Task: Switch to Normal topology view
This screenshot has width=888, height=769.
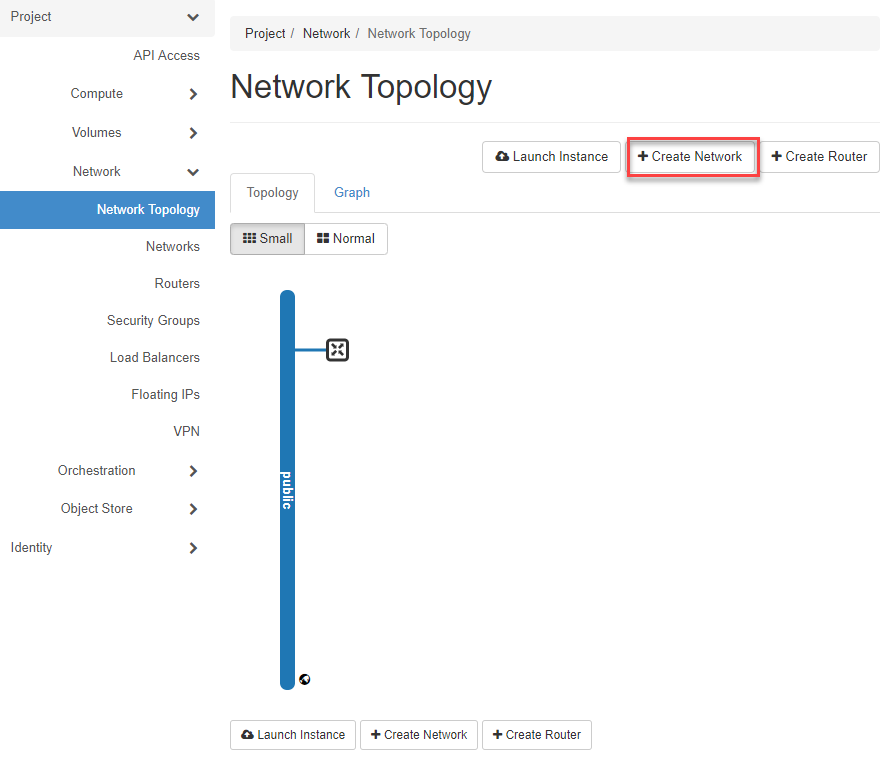Action: 346,239
